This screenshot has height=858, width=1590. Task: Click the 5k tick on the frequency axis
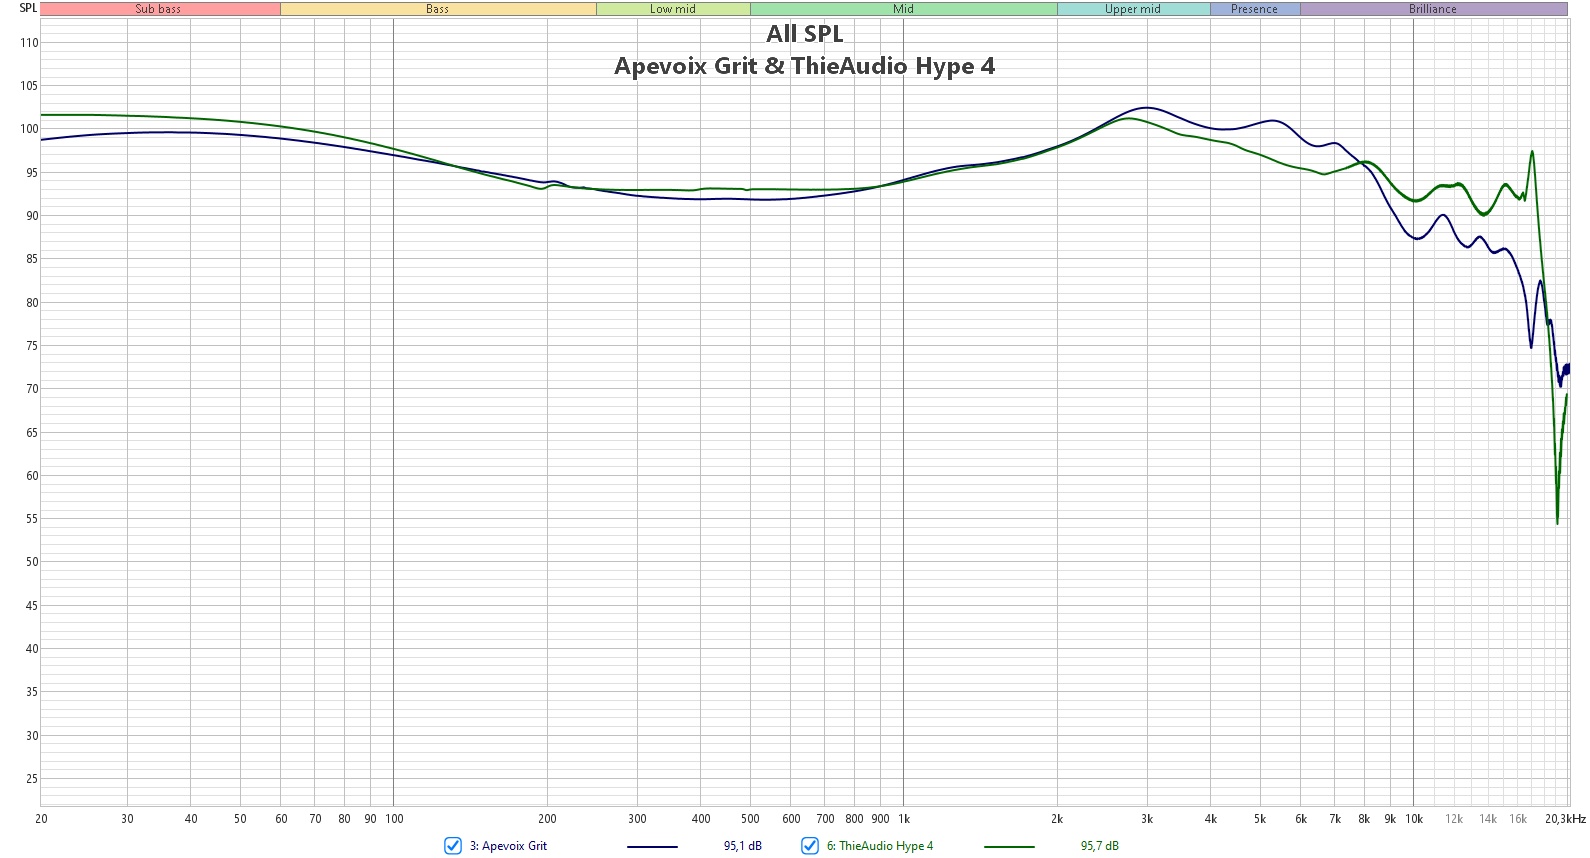(1260, 819)
